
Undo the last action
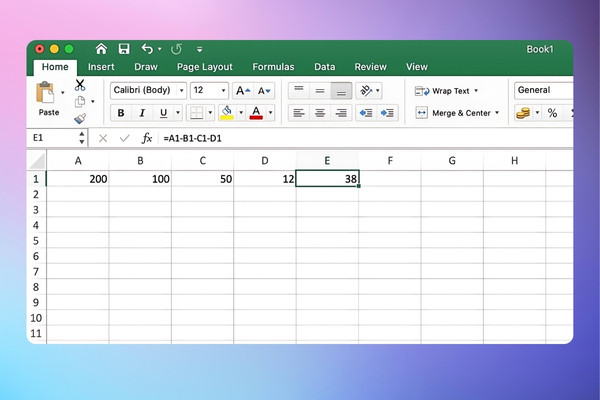147,49
